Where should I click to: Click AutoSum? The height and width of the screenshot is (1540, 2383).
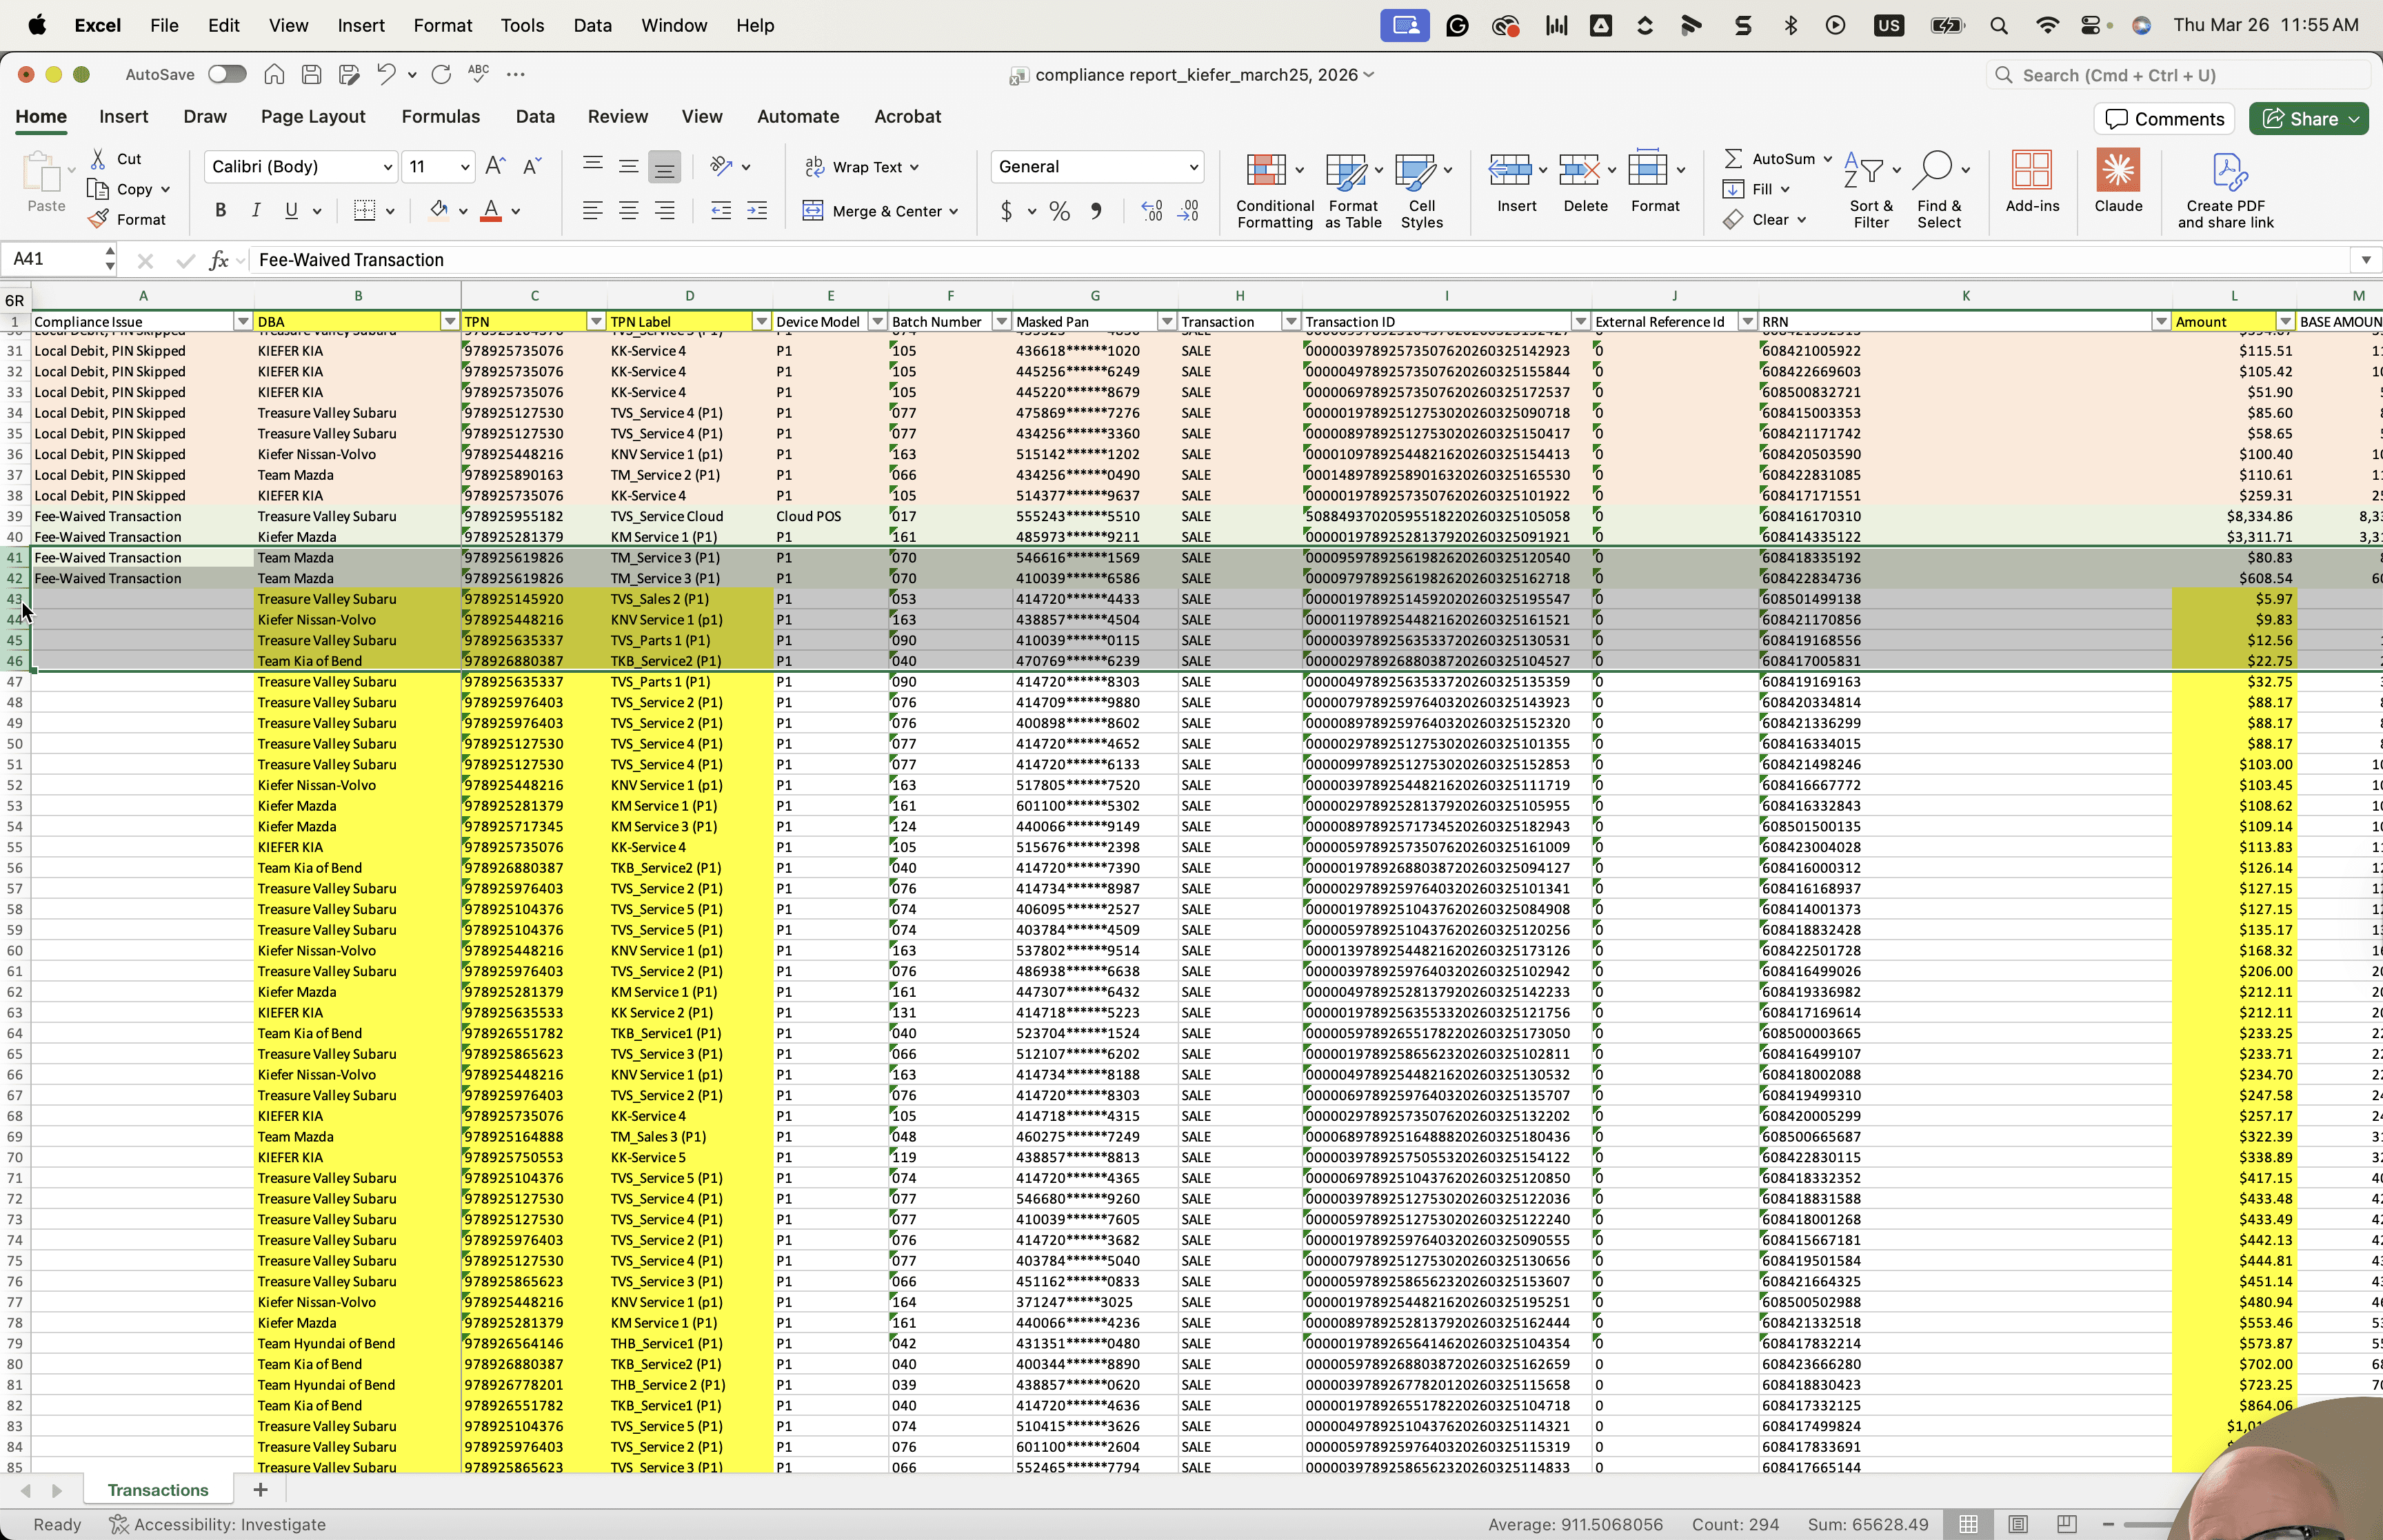(1778, 158)
